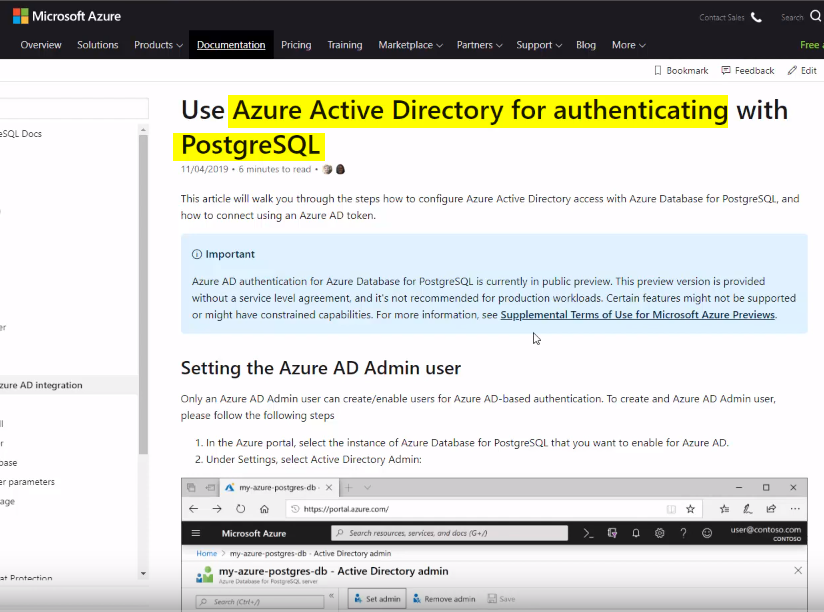Click the help question mark icon in the portal

tap(684, 532)
